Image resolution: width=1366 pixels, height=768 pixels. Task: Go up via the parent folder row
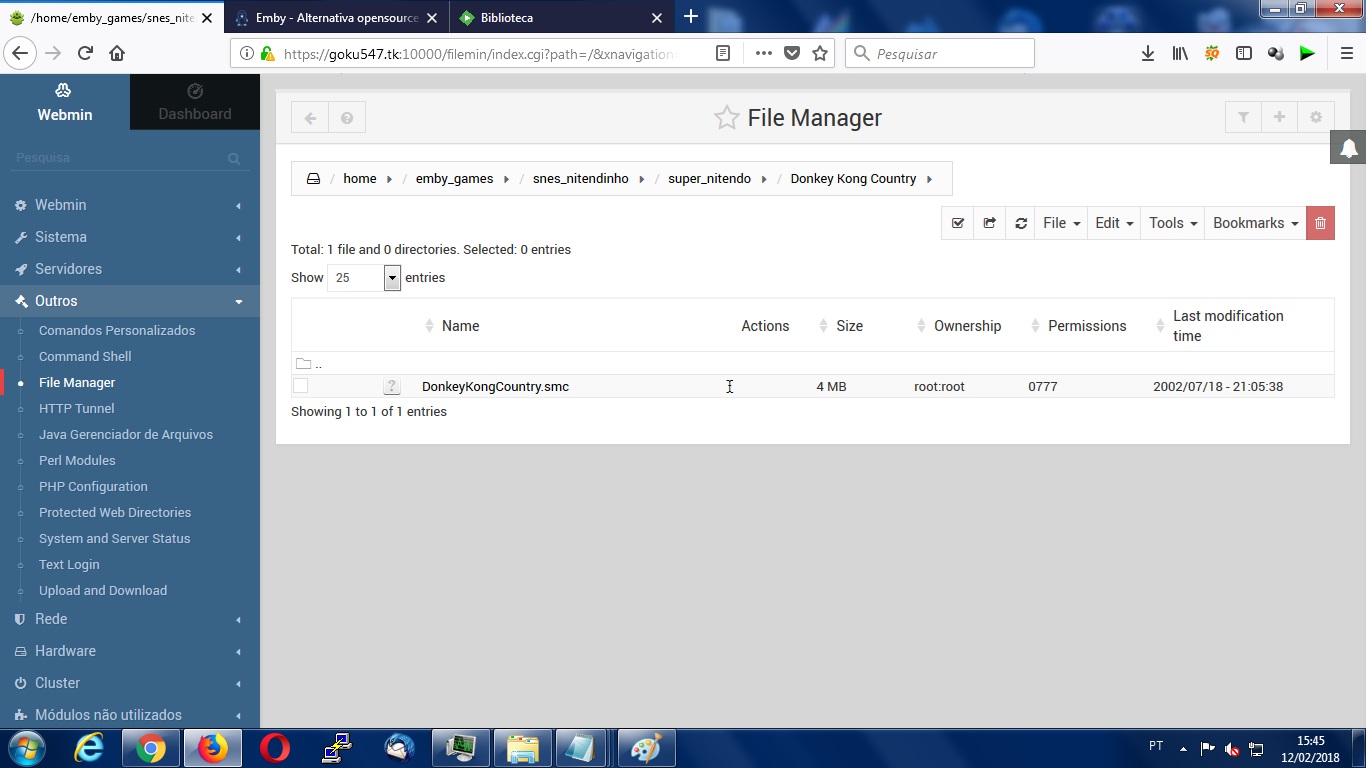pos(812,363)
